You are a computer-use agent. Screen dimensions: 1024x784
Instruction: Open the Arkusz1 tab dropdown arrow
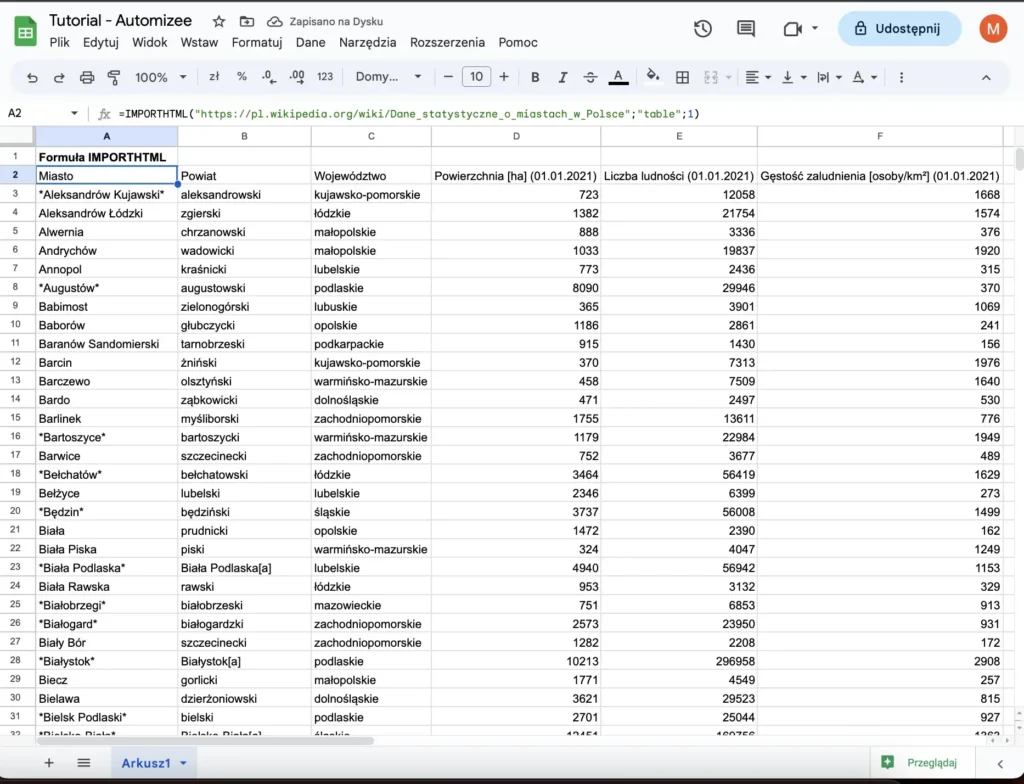(x=184, y=763)
